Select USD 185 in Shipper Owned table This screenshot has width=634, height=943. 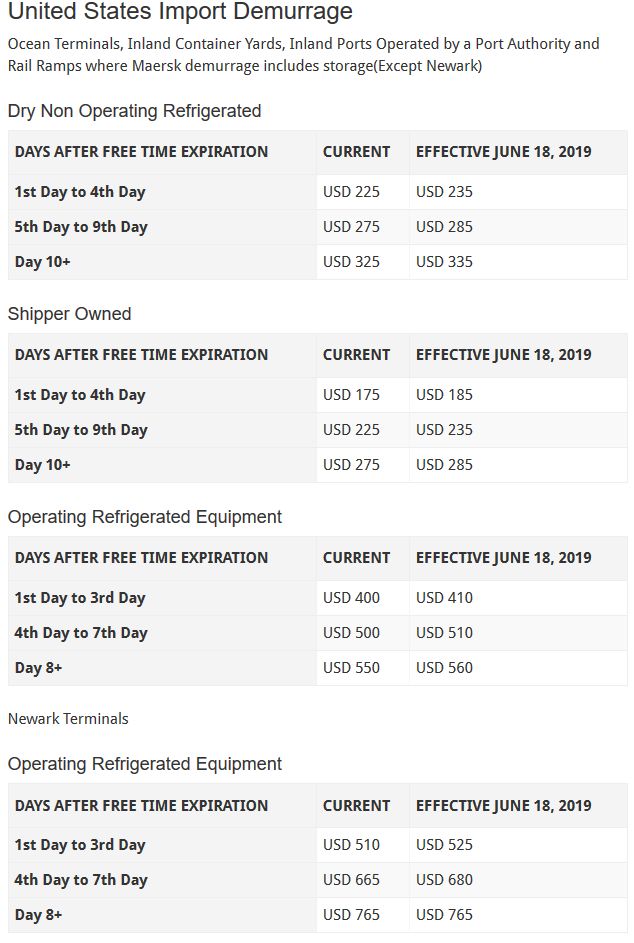pos(444,395)
